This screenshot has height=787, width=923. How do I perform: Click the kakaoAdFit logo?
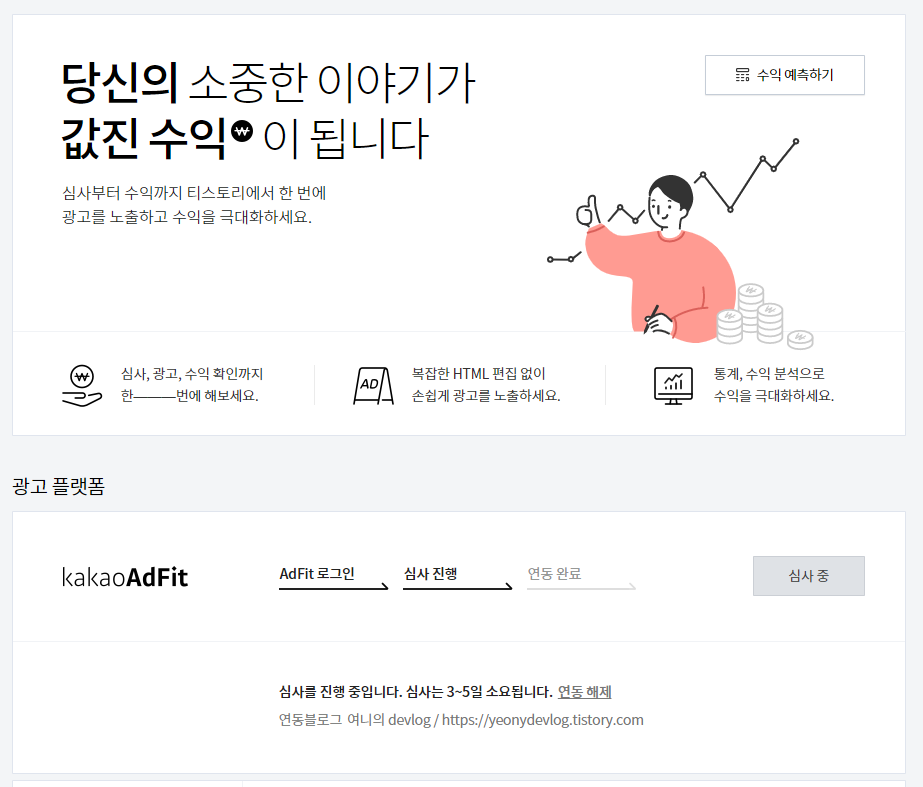(x=125, y=577)
